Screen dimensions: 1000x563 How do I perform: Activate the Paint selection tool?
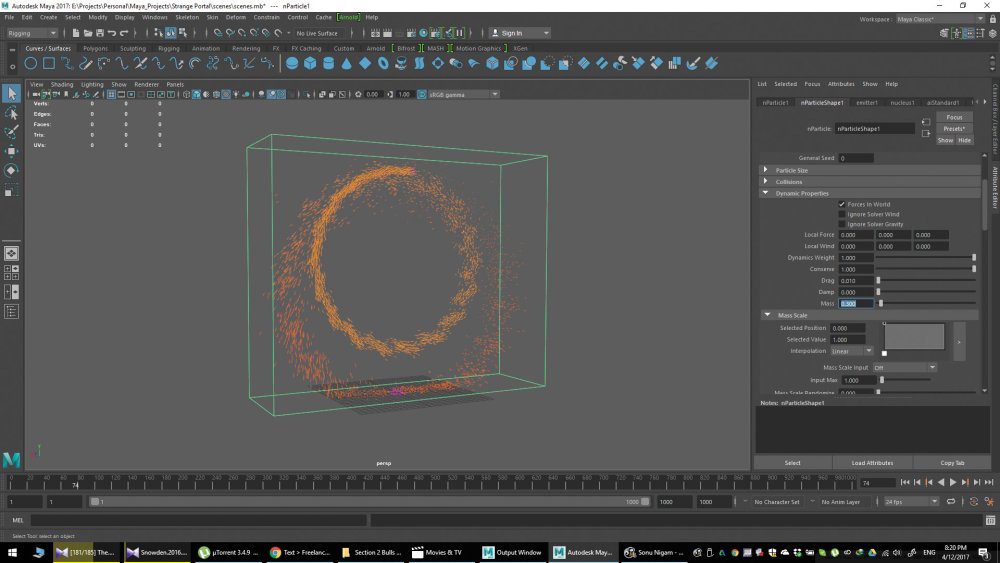tap(11, 132)
